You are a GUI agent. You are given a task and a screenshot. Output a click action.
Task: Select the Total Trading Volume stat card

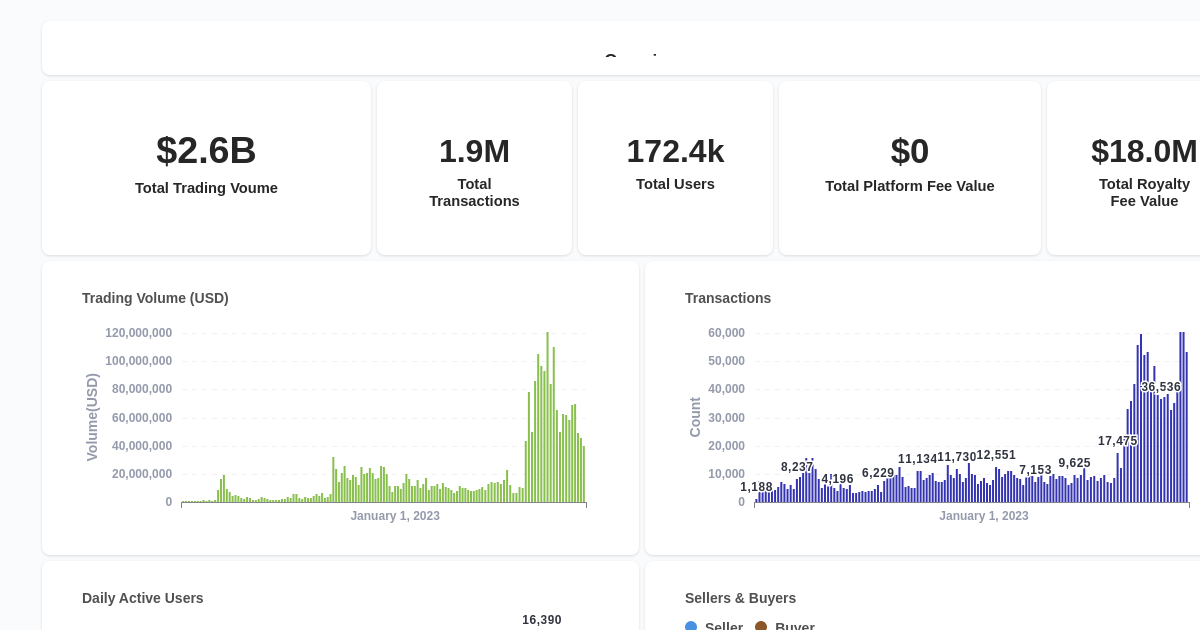point(206,167)
